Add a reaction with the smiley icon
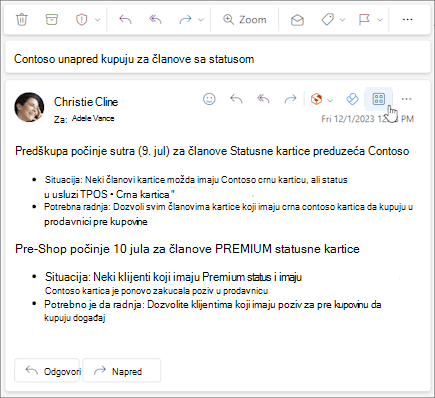Viewport: 435px width, 398px height. pyautogui.click(x=209, y=99)
